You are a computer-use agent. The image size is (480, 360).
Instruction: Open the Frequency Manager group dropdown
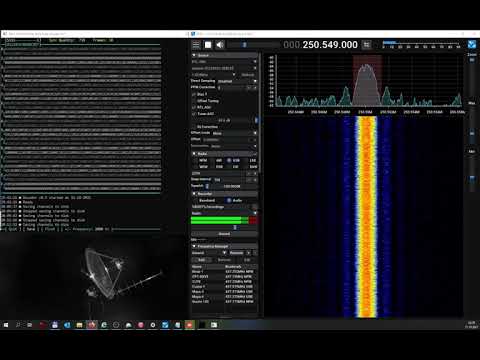point(209,253)
